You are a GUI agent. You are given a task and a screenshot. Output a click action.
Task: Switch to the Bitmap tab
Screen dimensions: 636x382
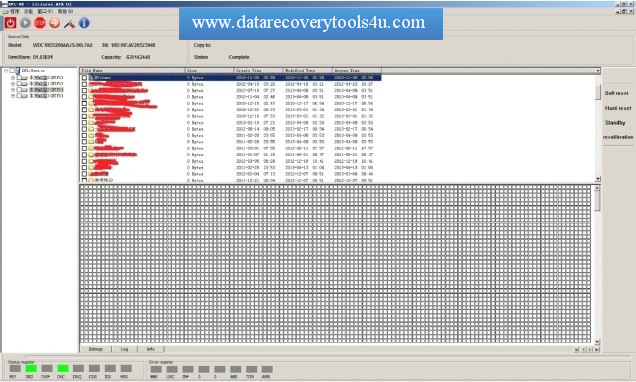(x=95, y=349)
